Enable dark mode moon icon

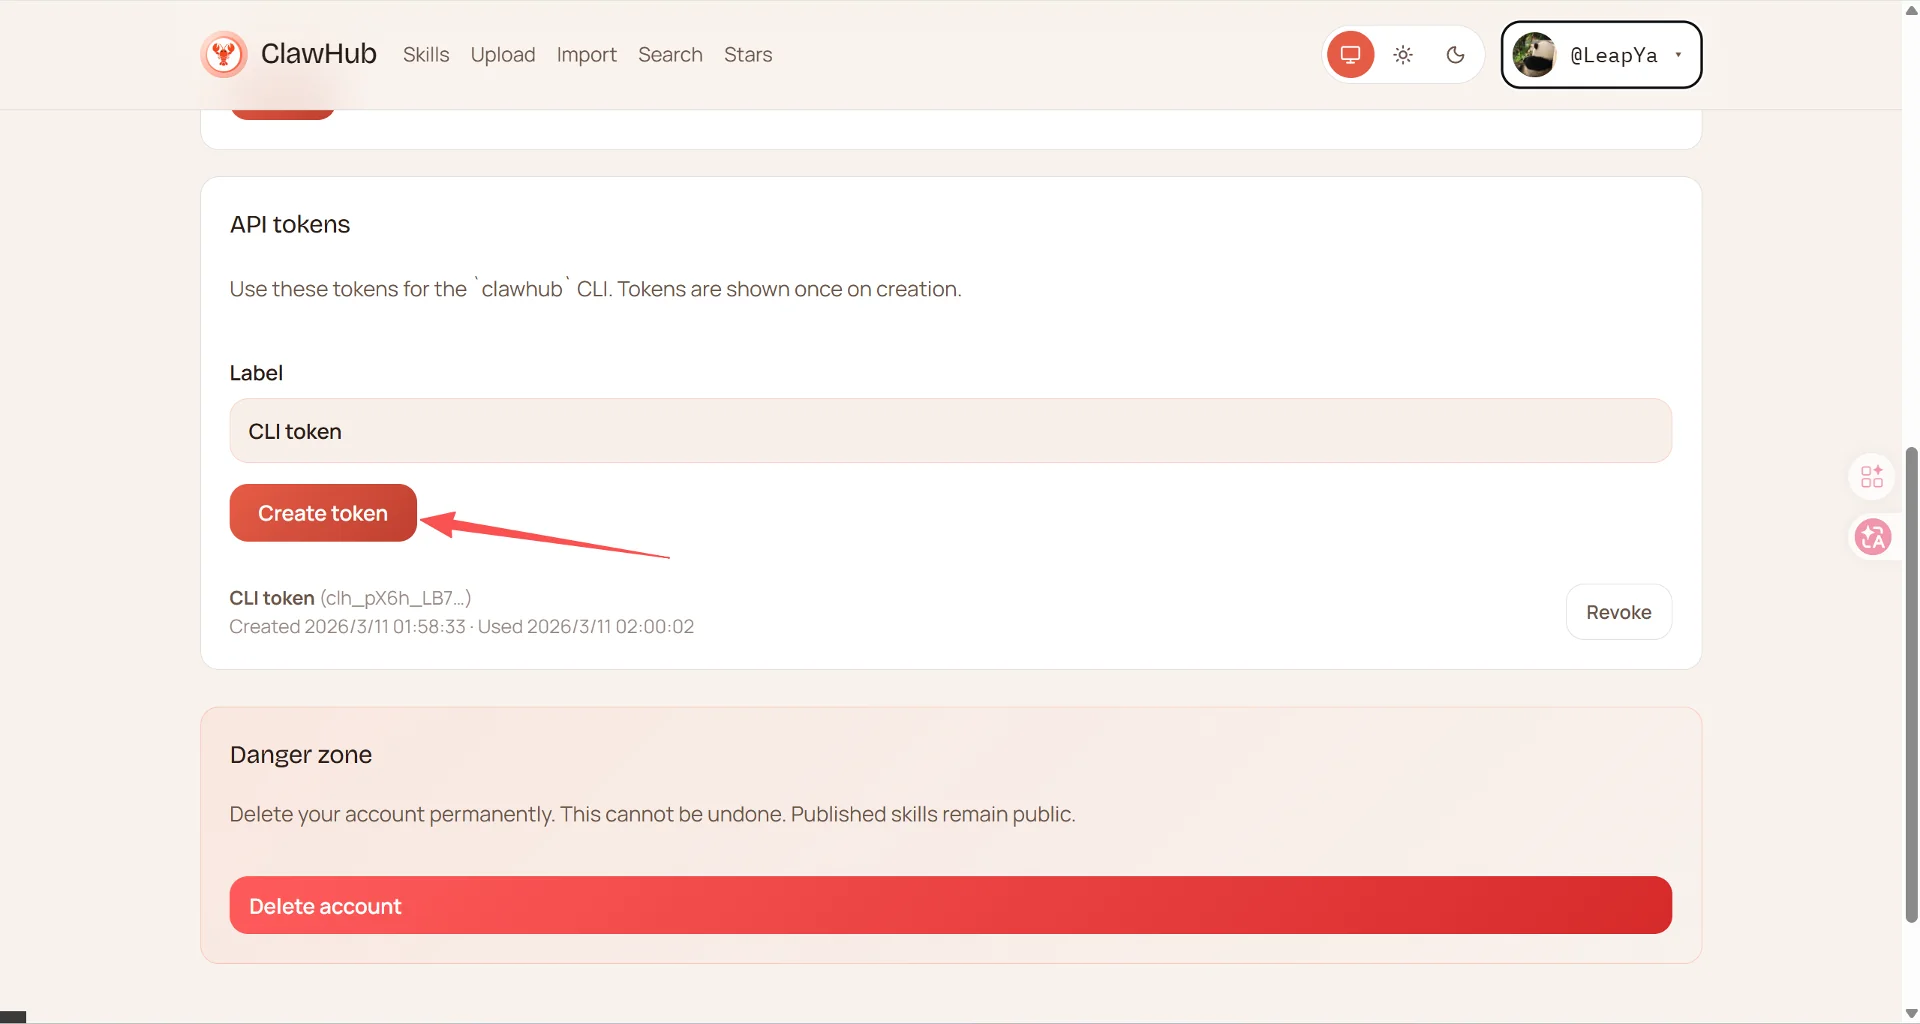1455,55
